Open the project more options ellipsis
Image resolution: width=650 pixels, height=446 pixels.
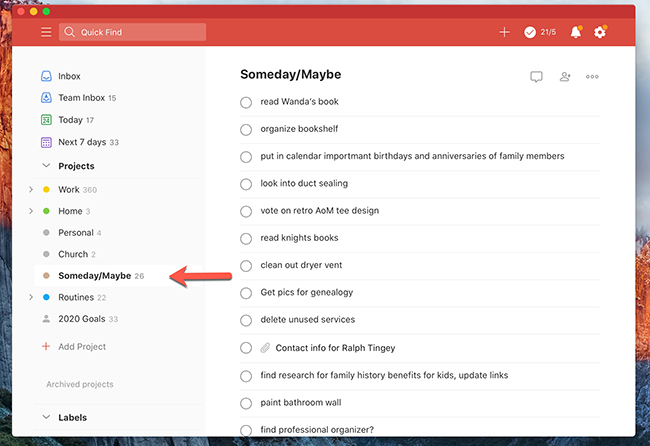592,77
